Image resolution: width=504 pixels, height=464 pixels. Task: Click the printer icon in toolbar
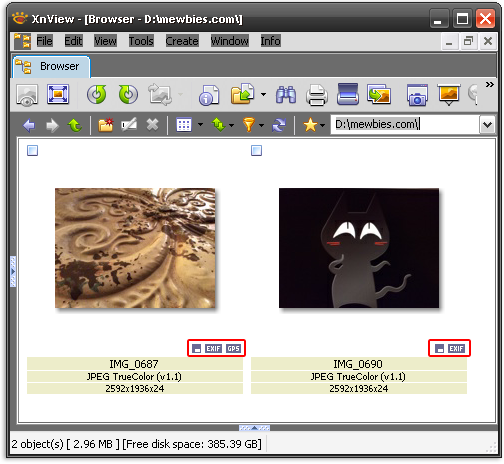[x=316, y=95]
